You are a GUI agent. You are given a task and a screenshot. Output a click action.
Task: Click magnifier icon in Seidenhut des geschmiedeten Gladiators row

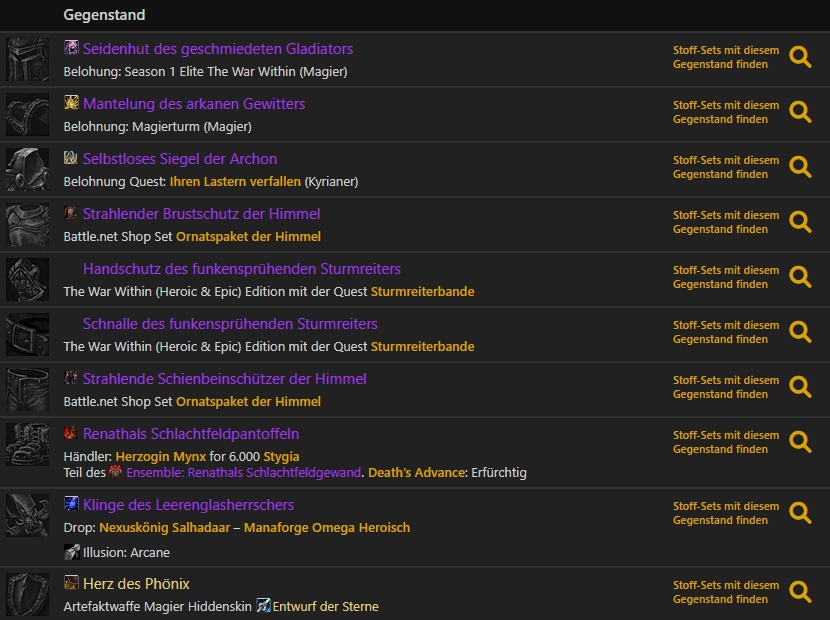point(800,57)
